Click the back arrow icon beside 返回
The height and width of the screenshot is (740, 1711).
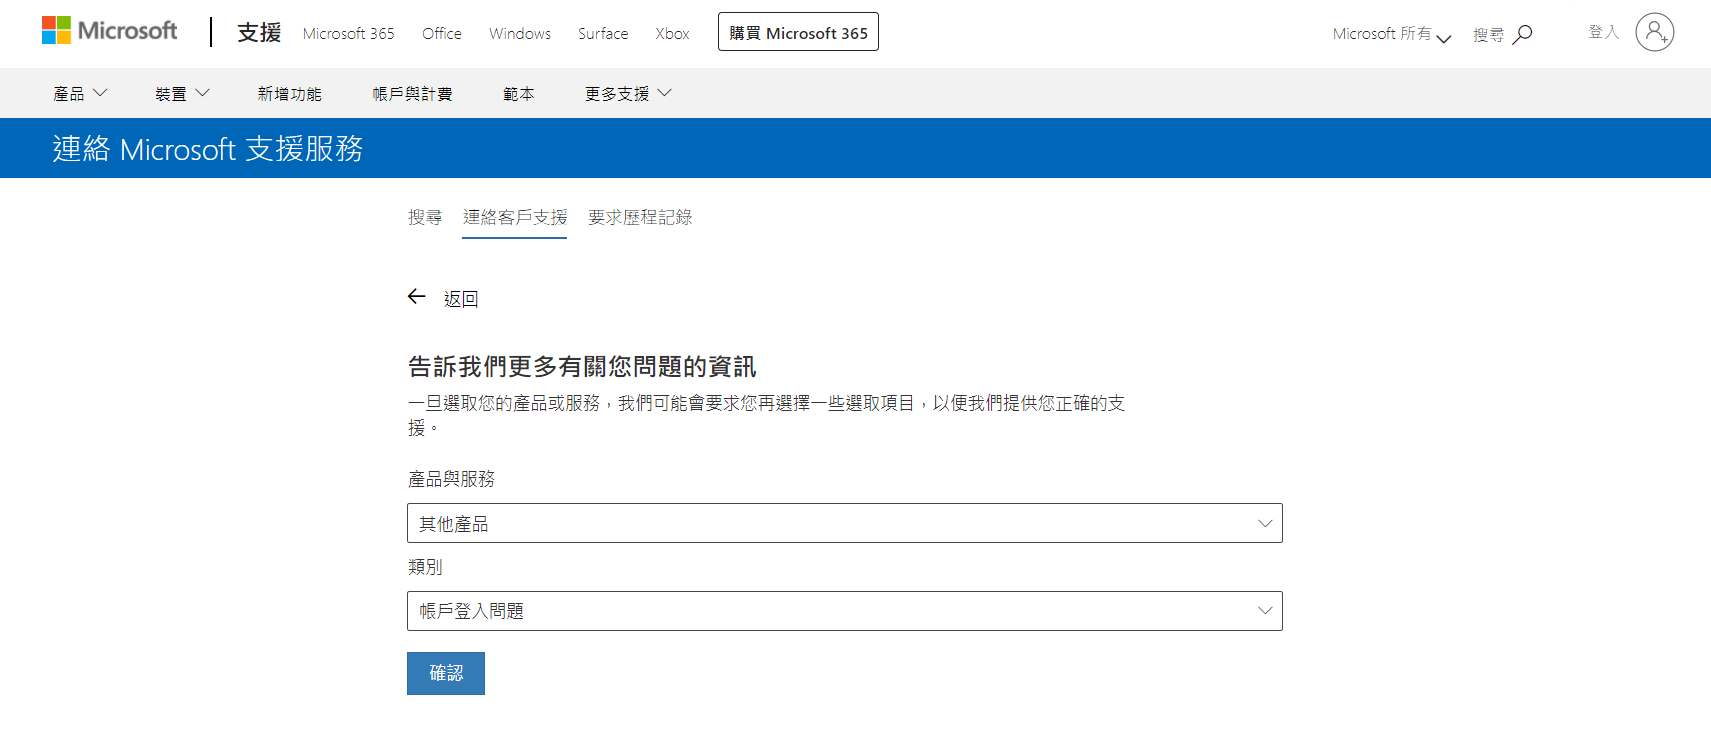[417, 297]
